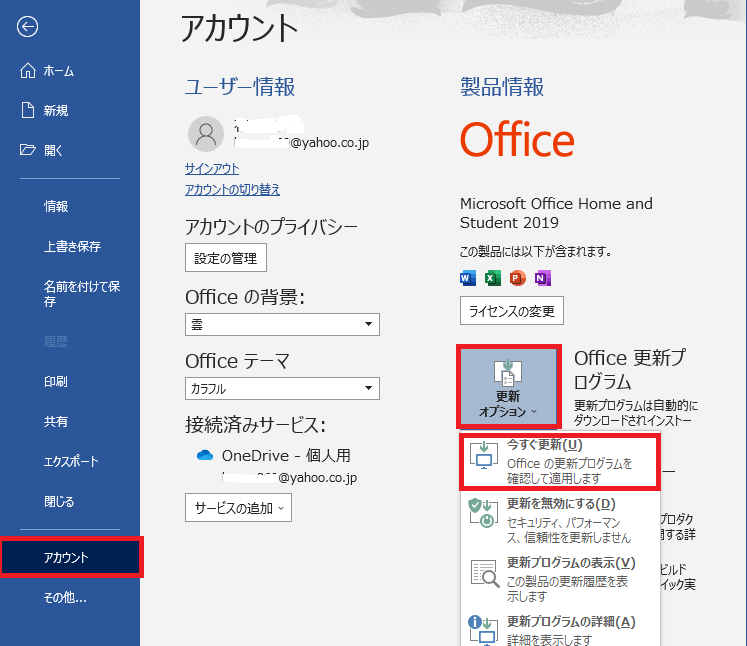Open the Office テーマ dropdown
The height and width of the screenshot is (646, 747).
click(x=282, y=388)
